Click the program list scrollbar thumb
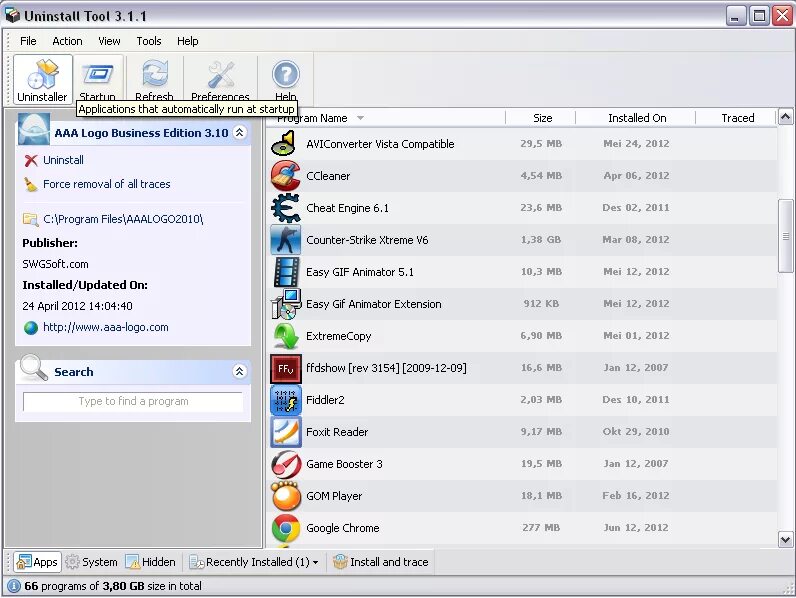796x598 pixels. (785, 236)
